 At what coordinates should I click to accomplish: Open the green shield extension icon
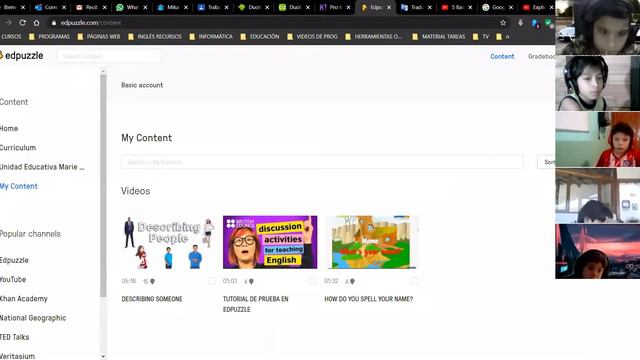(x=548, y=23)
